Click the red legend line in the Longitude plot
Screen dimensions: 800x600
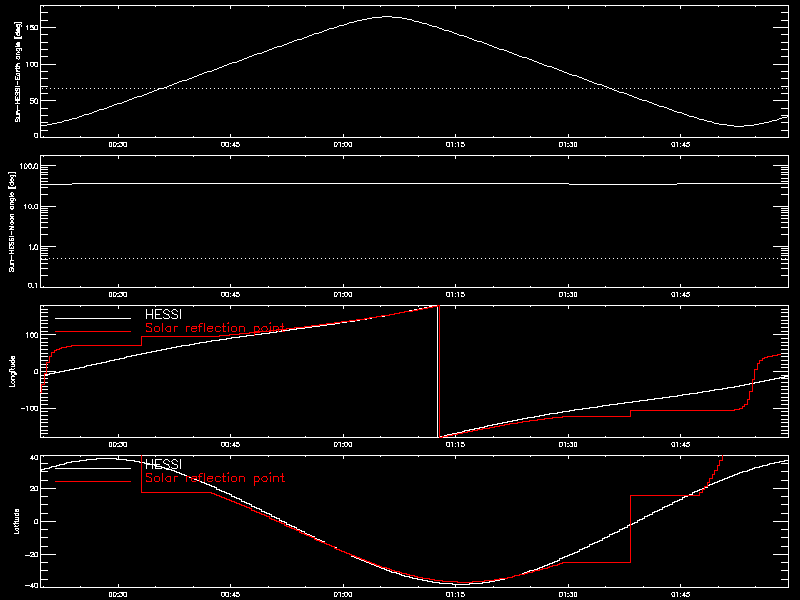coord(93,332)
